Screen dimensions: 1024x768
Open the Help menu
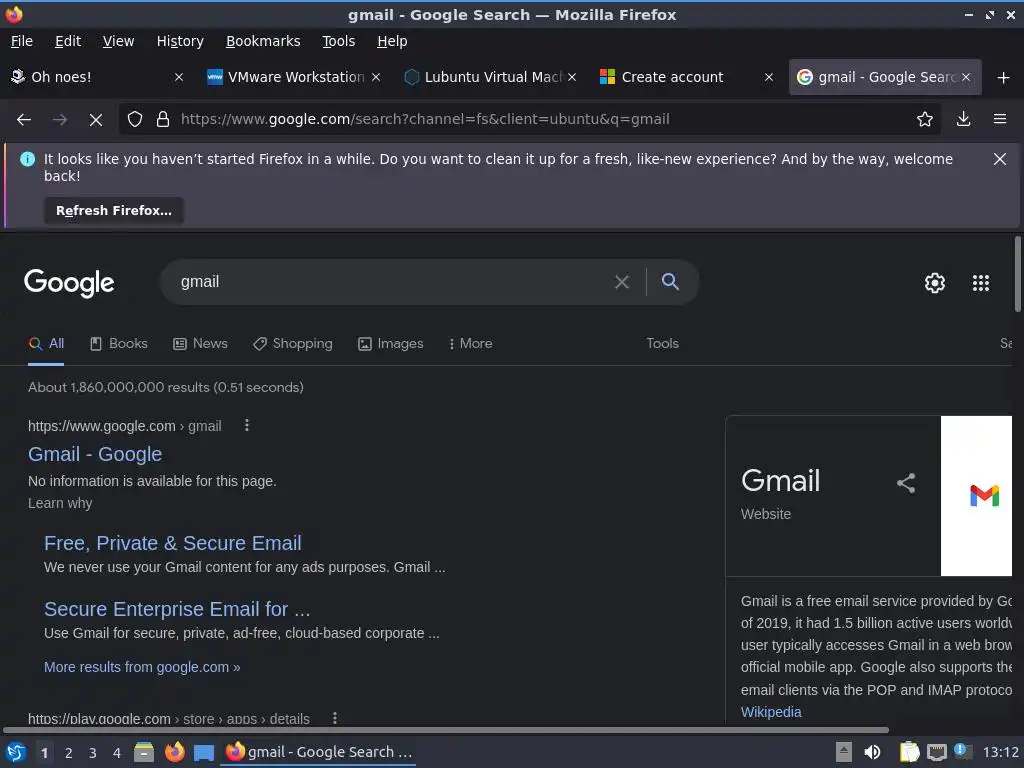[x=392, y=41]
